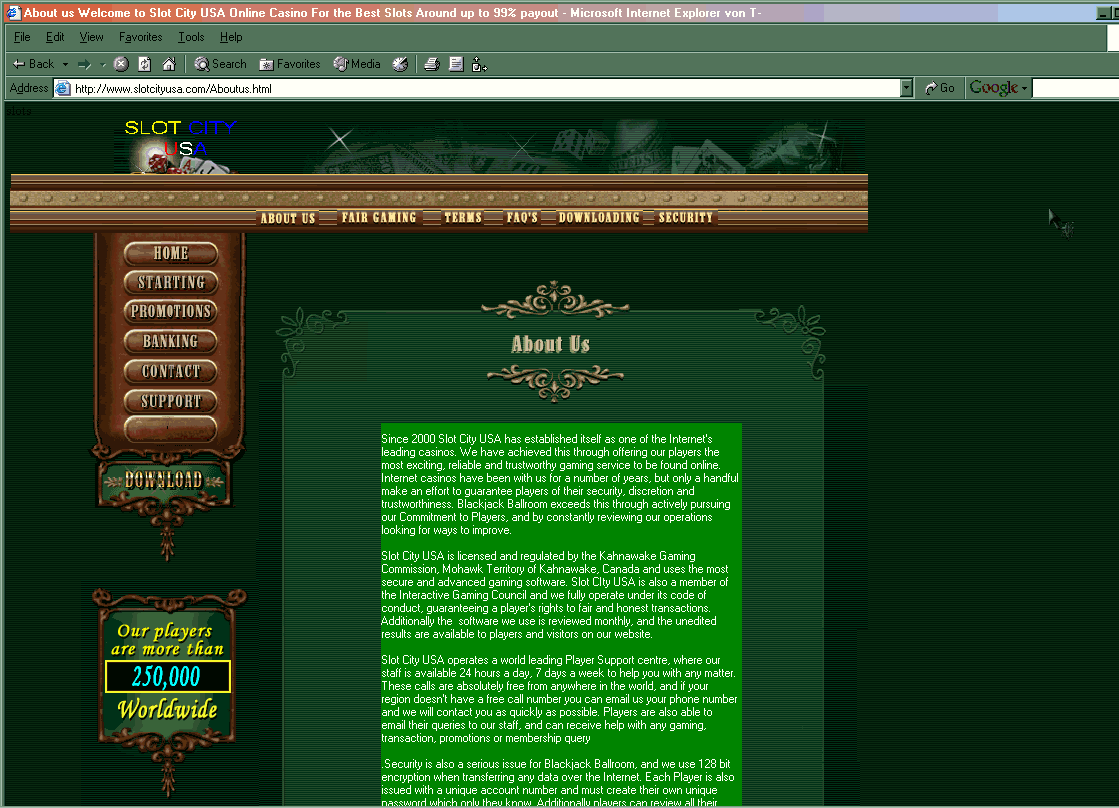The image size is (1119, 808).
Task: Refresh the page using the Refresh icon
Action: [x=144, y=64]
